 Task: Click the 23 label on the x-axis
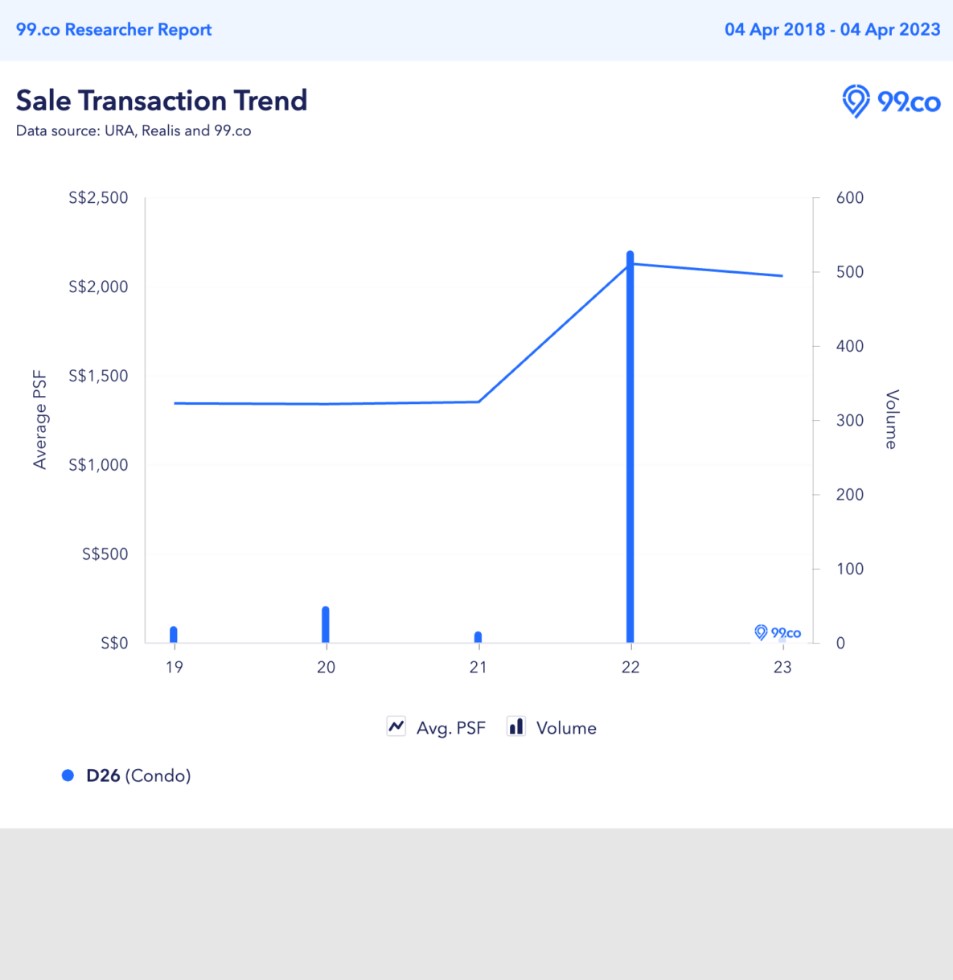[782, 668]
